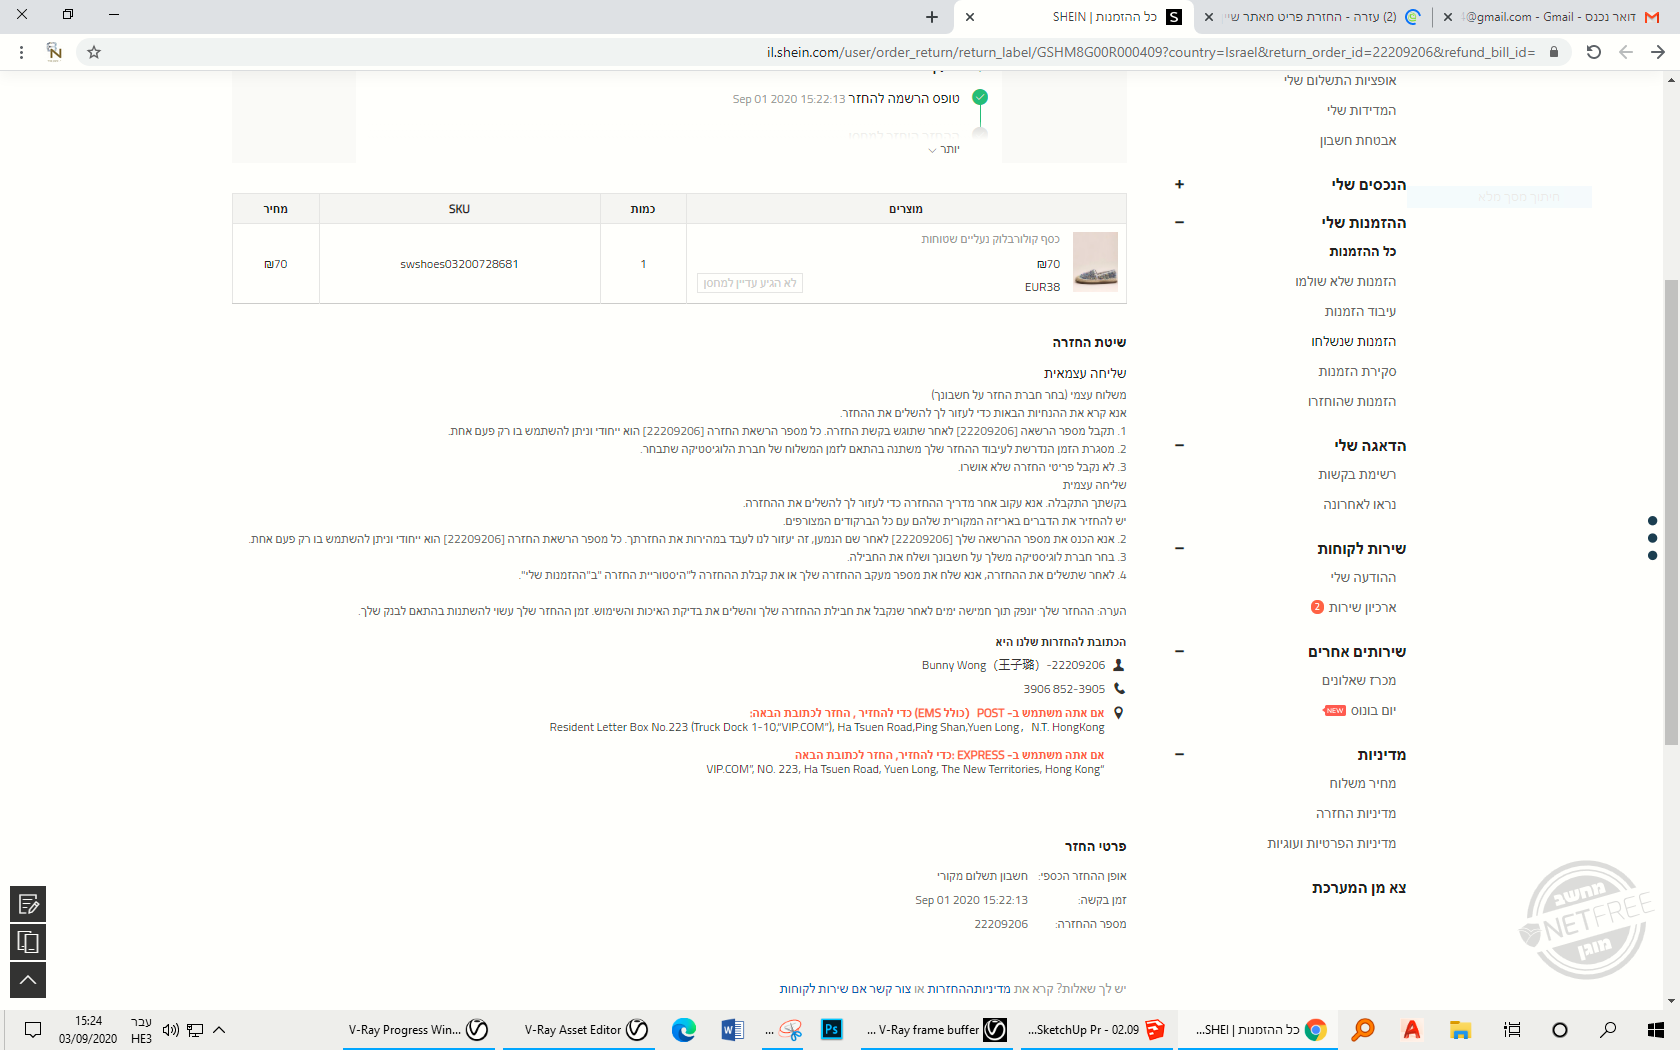Click the extension icon beside the bookmark star
Screen dimensions: 1680x1050
click(x=55, y=52)
